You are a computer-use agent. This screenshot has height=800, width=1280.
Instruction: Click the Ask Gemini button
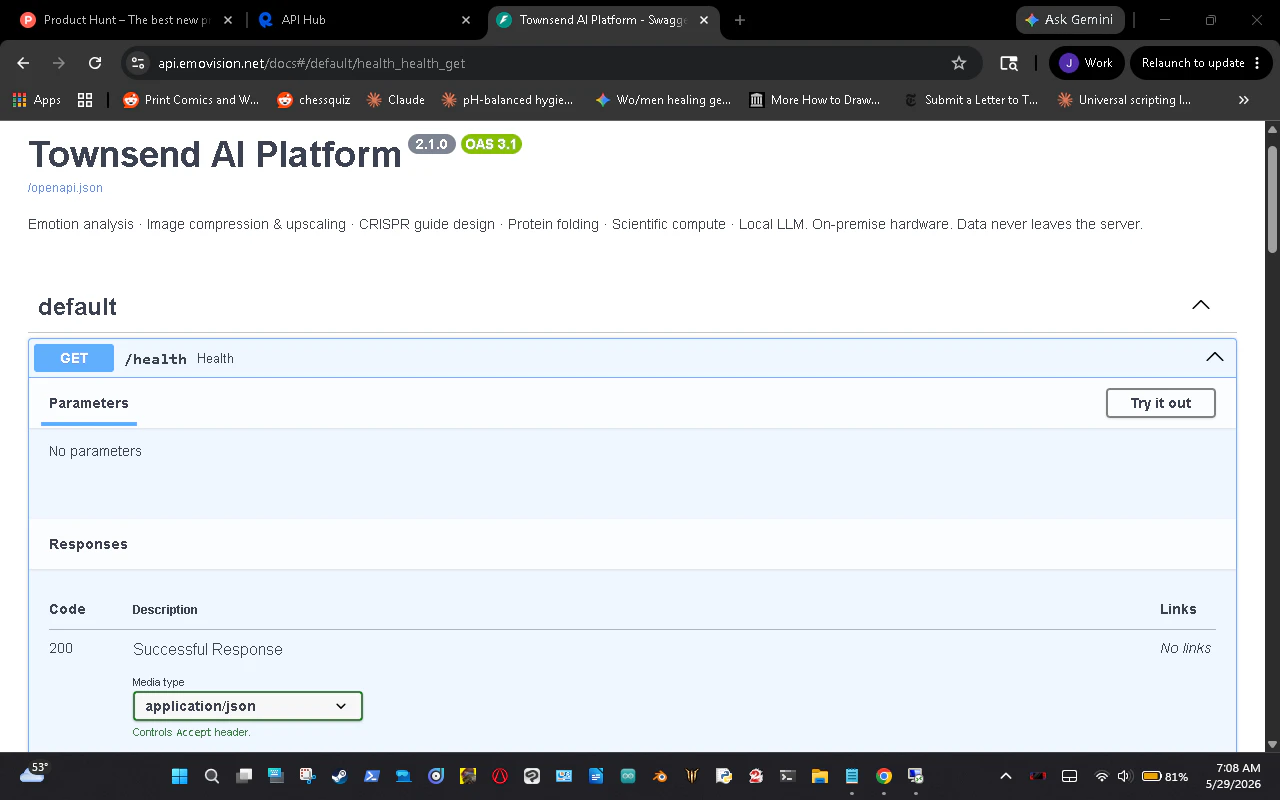[x=1070, y=20]
